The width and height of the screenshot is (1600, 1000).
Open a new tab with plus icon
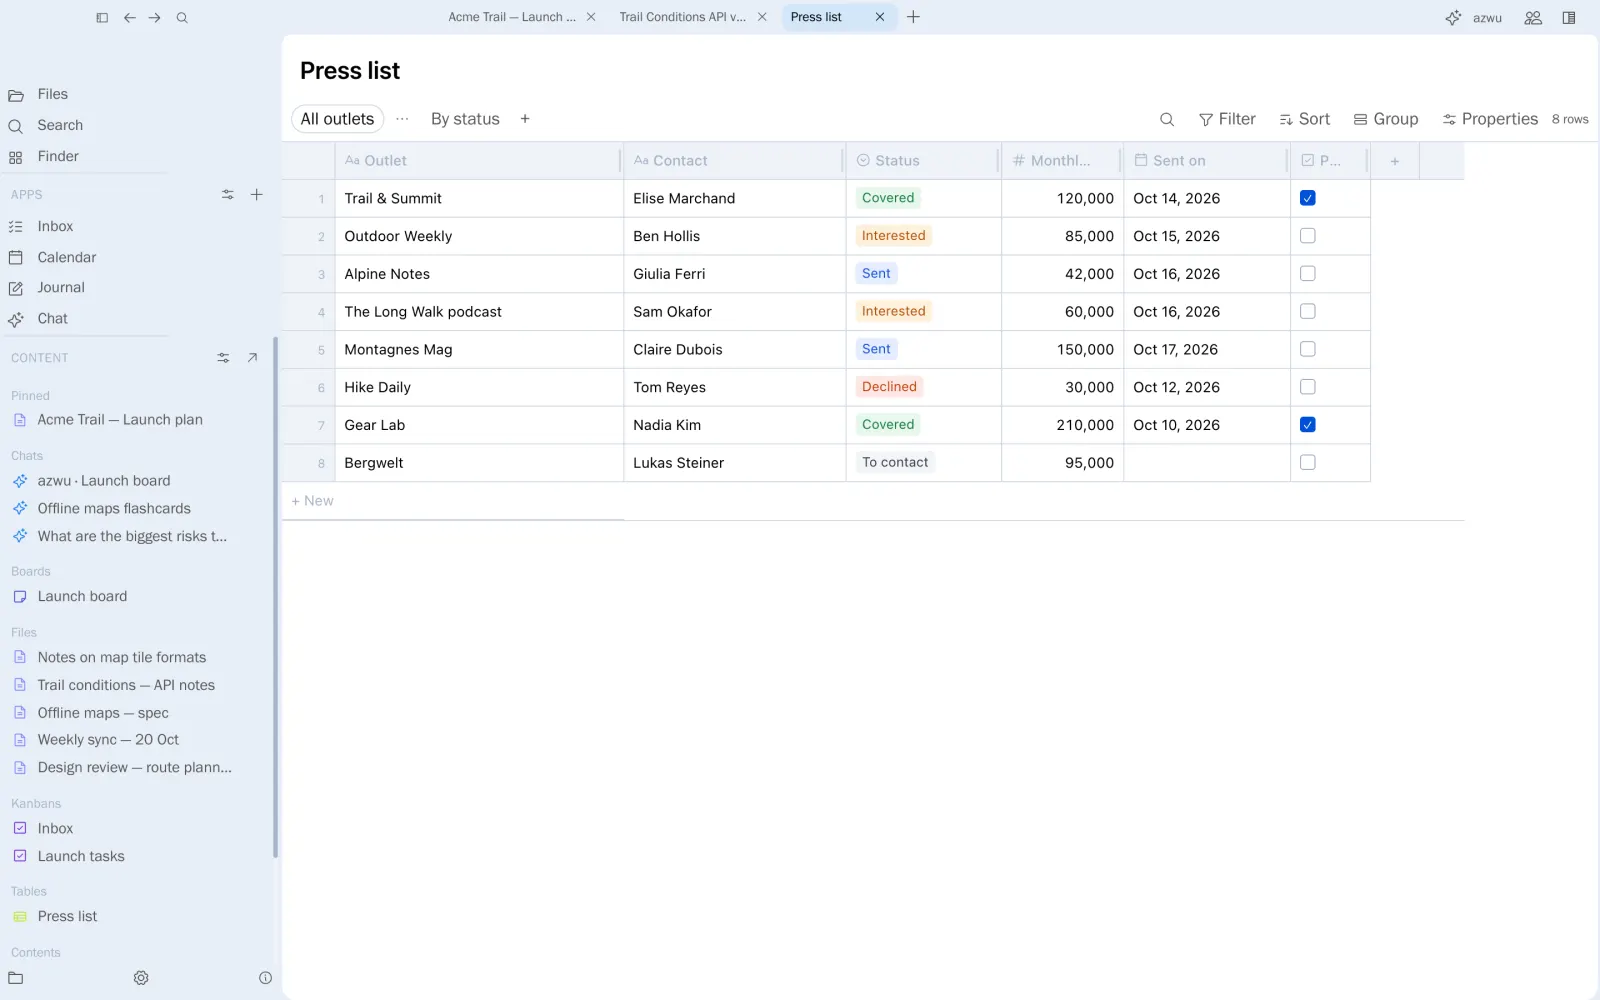pos(913,17)
